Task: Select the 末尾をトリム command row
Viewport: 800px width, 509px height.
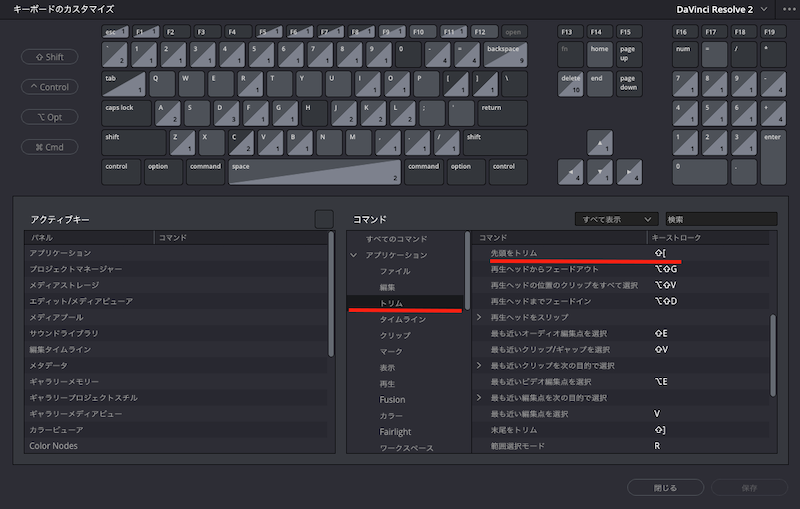Action: coord(620,430)
